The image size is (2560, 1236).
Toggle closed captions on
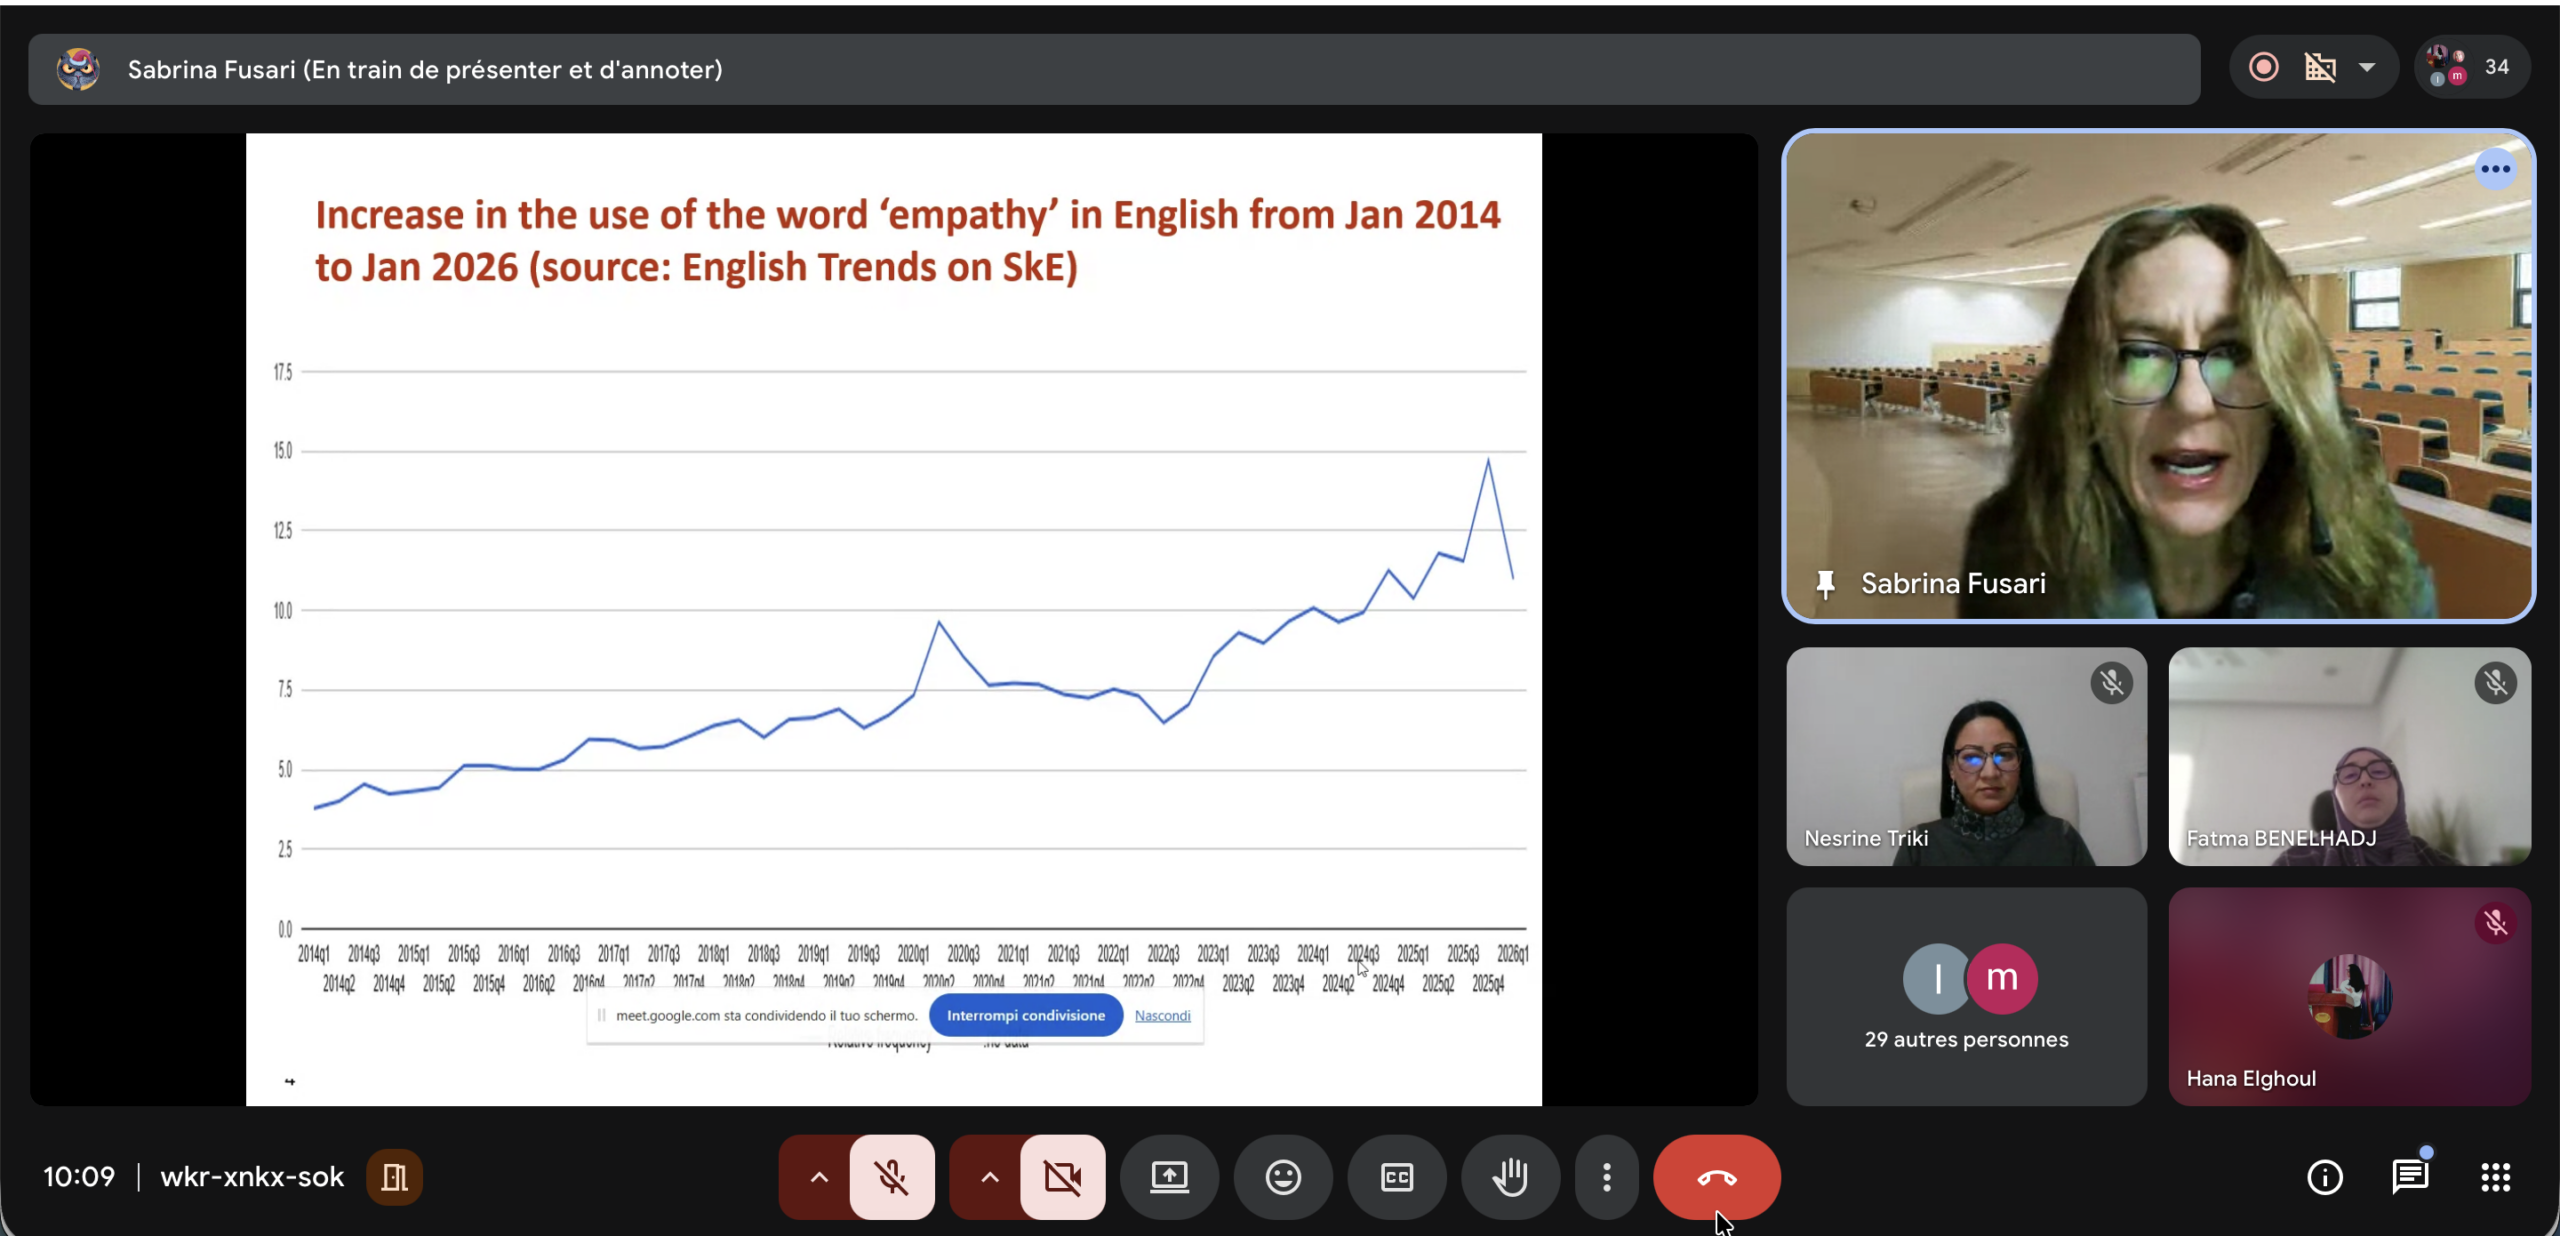[1396, 1177]
